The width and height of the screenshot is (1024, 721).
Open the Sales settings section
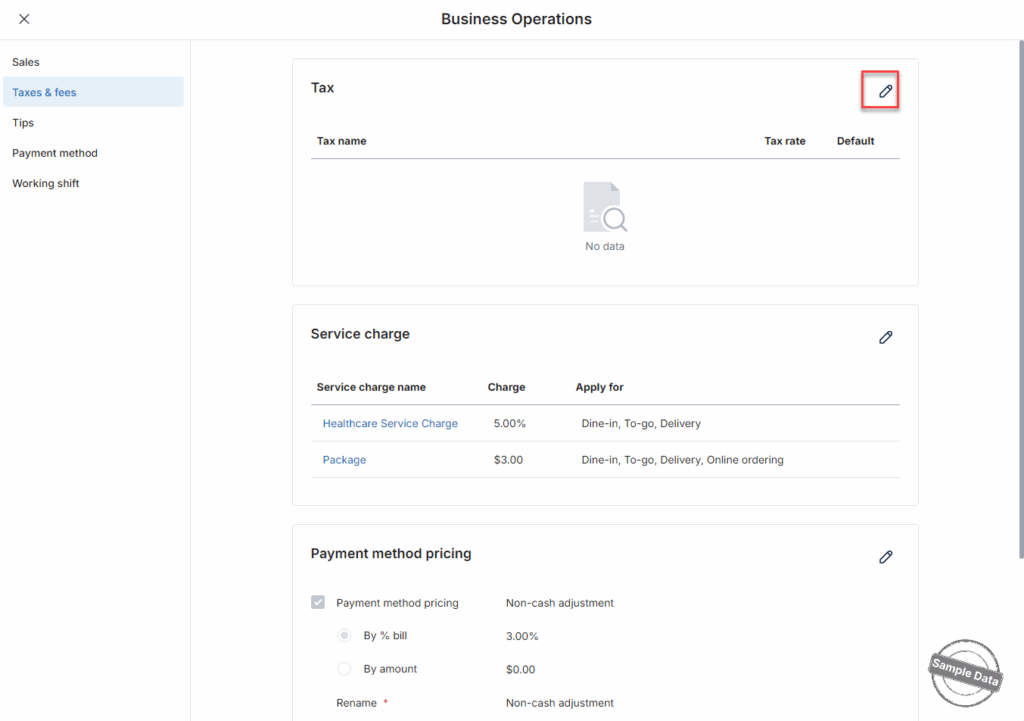26,62
